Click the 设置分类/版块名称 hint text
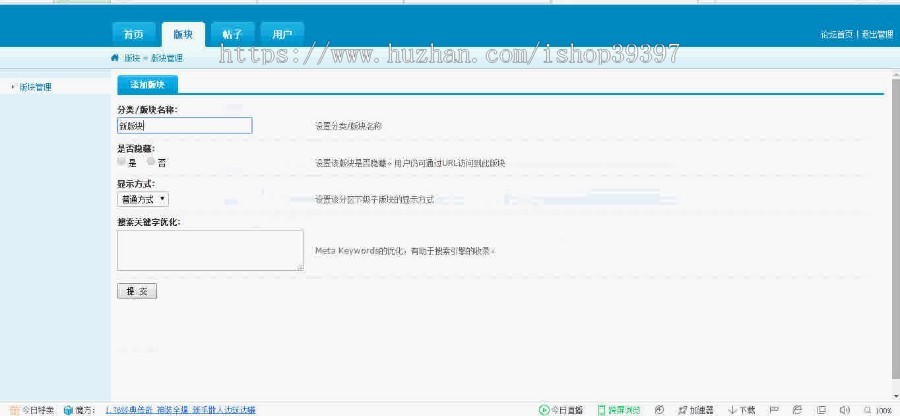The height and width of the screenshot is (416, 900). [348, 126]
